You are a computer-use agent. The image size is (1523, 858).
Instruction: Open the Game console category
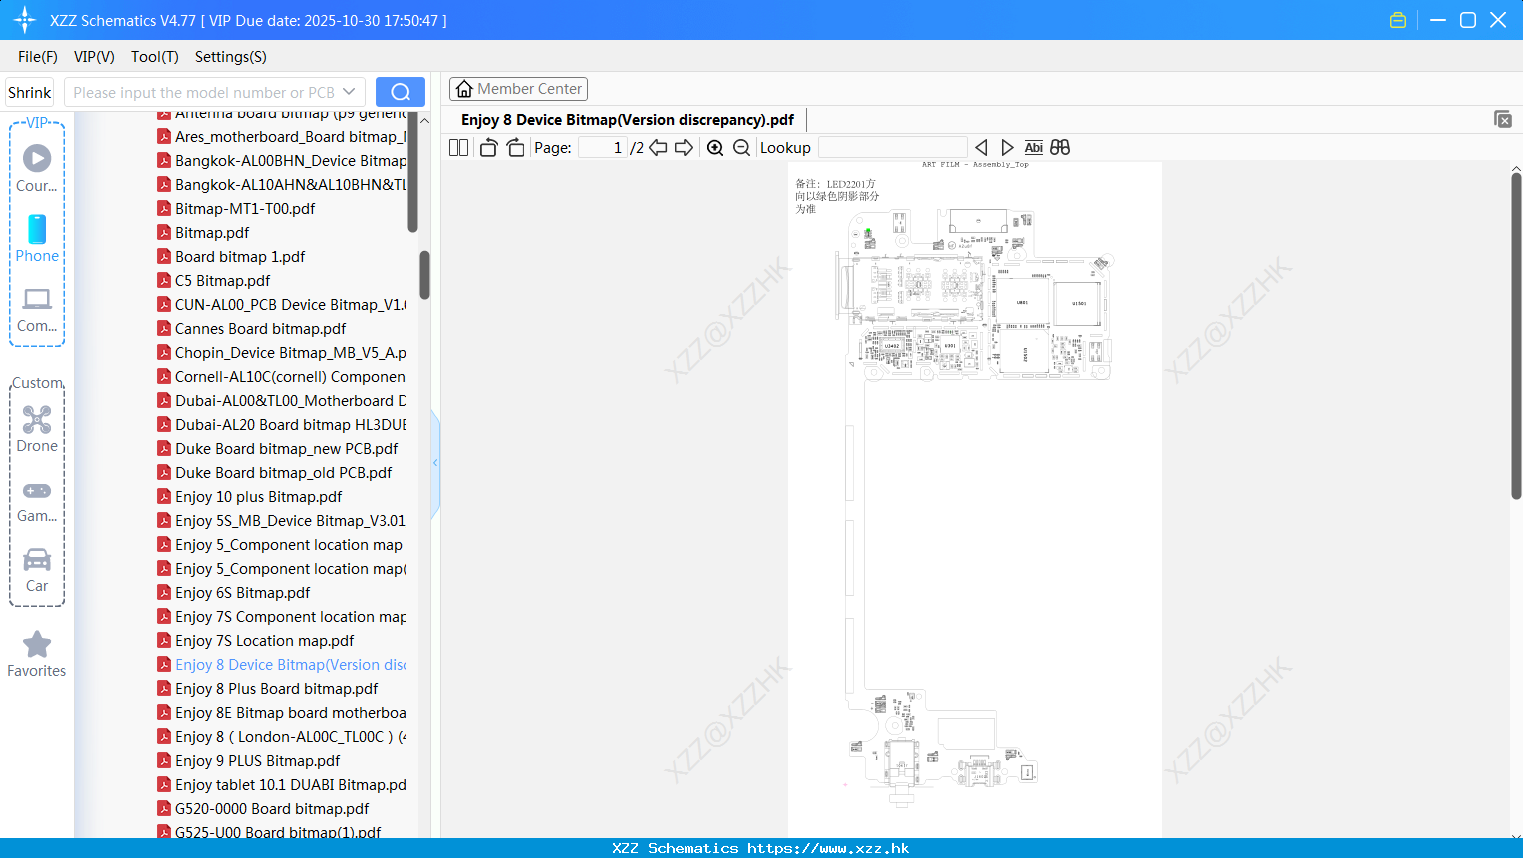[x=37, y=501]
